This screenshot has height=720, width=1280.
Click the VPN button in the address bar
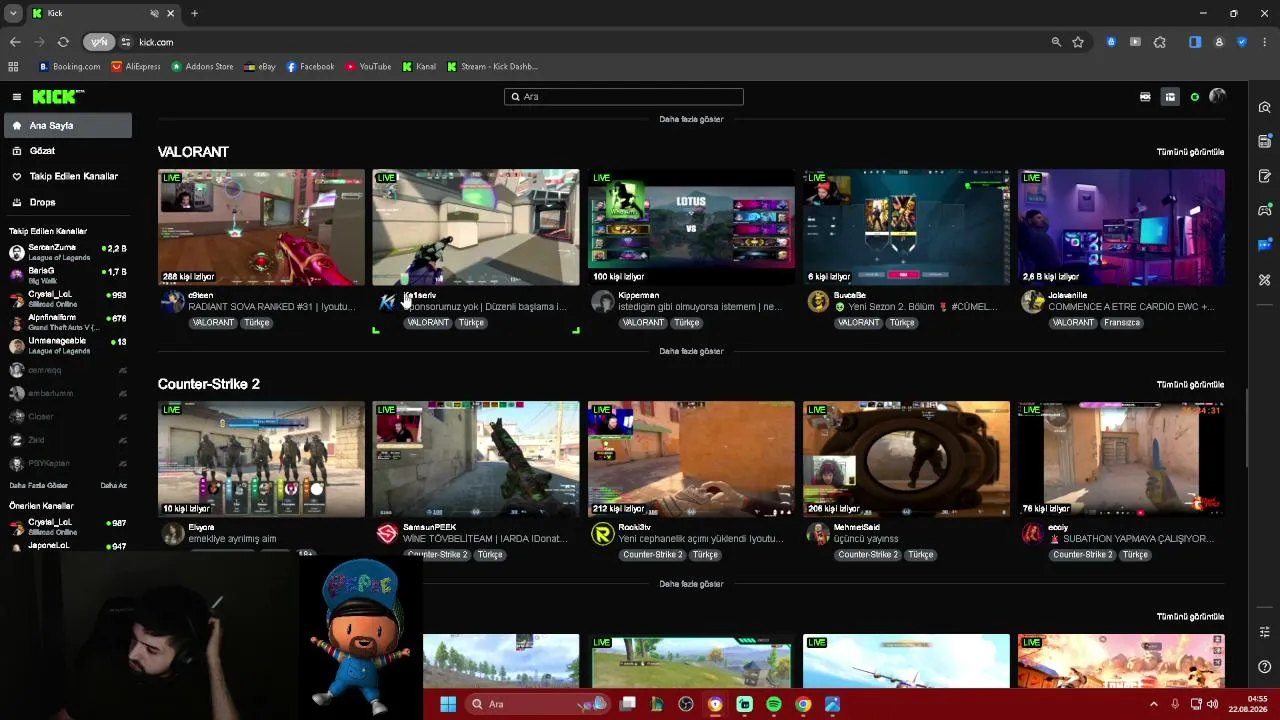99,42
